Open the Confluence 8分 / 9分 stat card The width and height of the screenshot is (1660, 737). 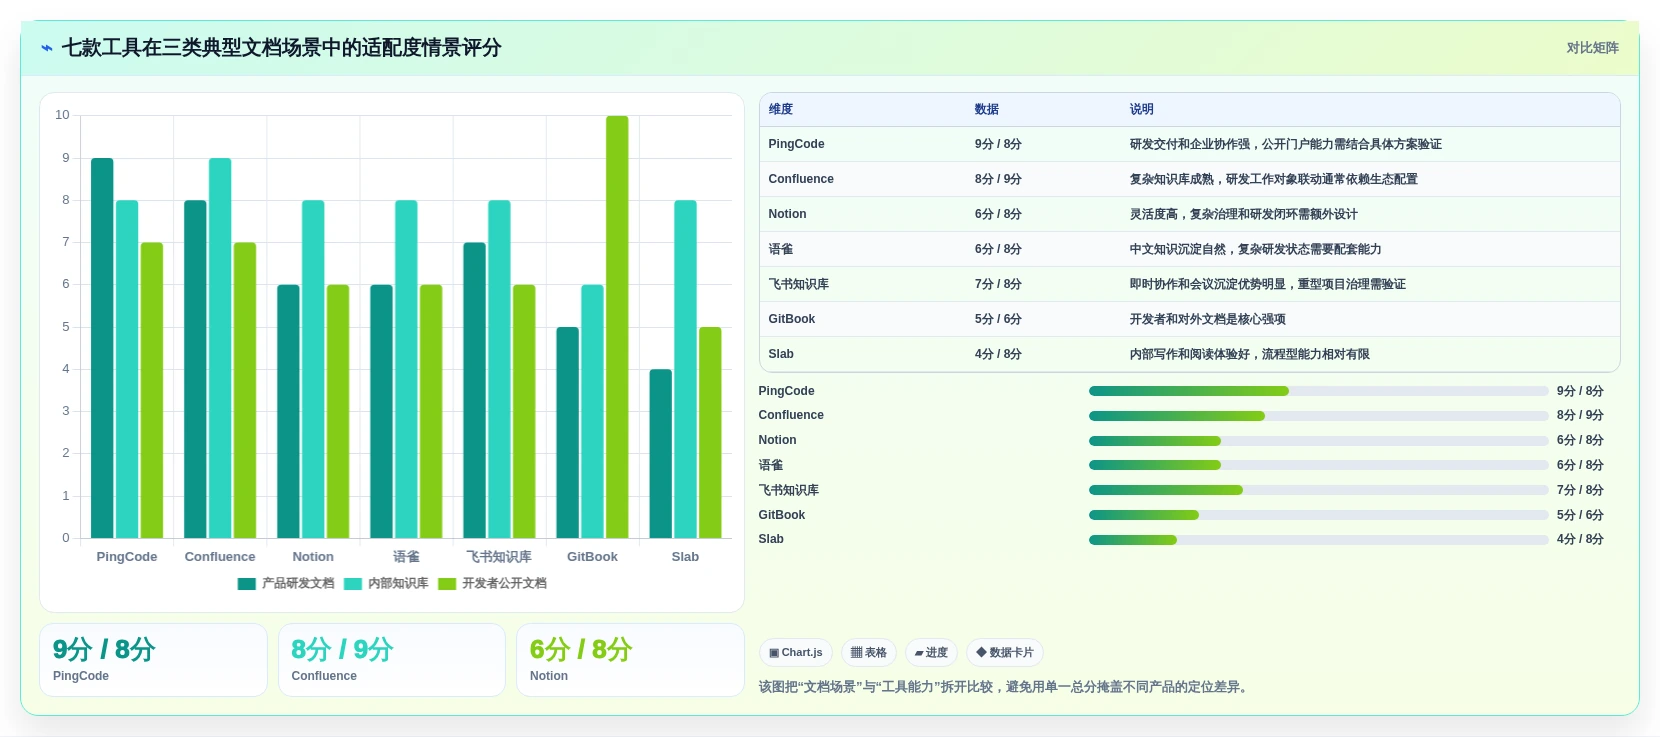[x=392, y=660]
